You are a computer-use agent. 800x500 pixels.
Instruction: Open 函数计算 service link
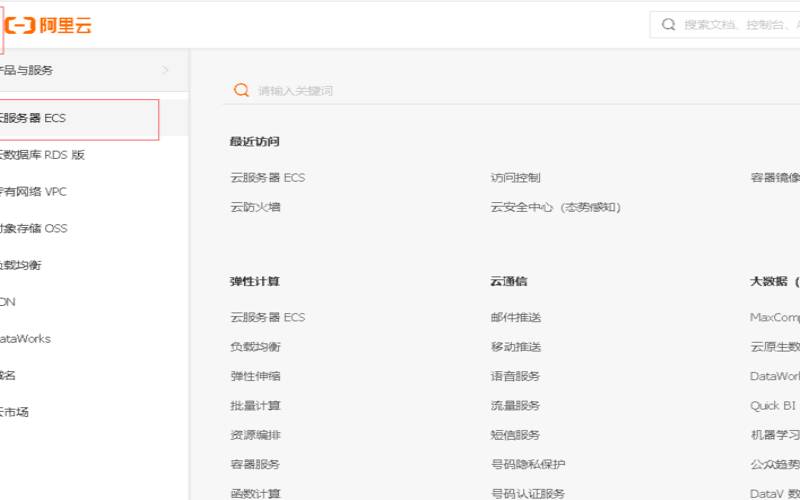tap(255, 493)
